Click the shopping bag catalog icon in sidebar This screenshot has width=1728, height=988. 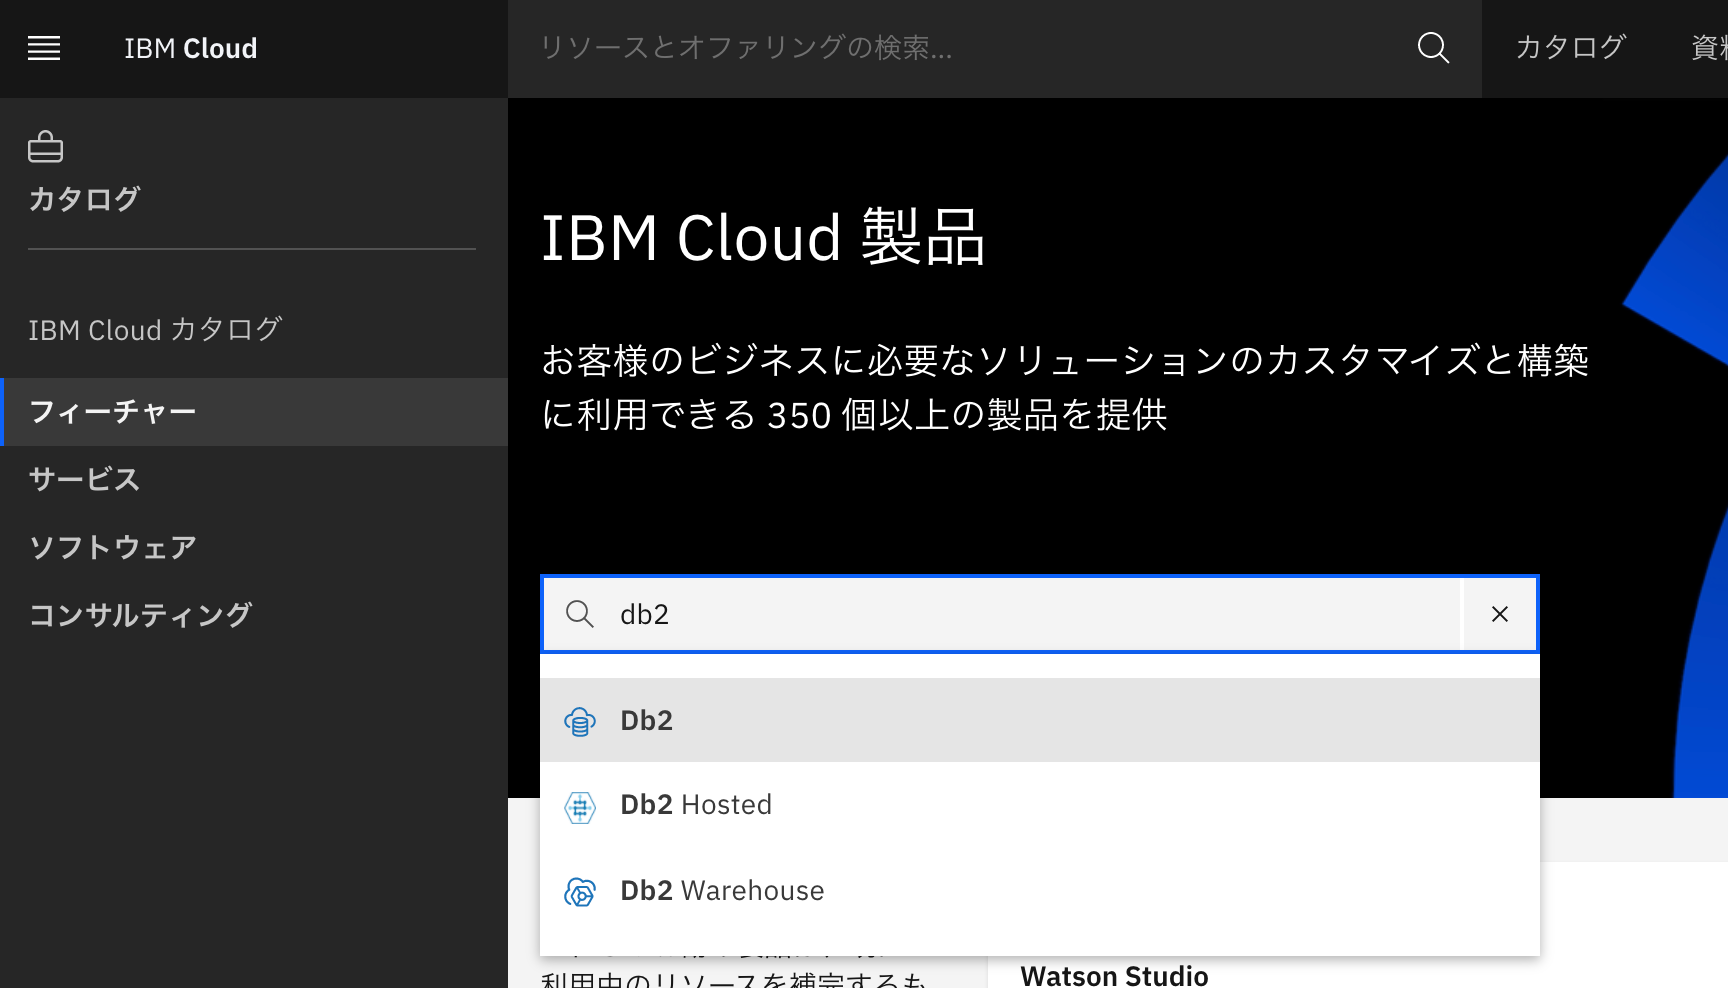(x=44, y=146)
